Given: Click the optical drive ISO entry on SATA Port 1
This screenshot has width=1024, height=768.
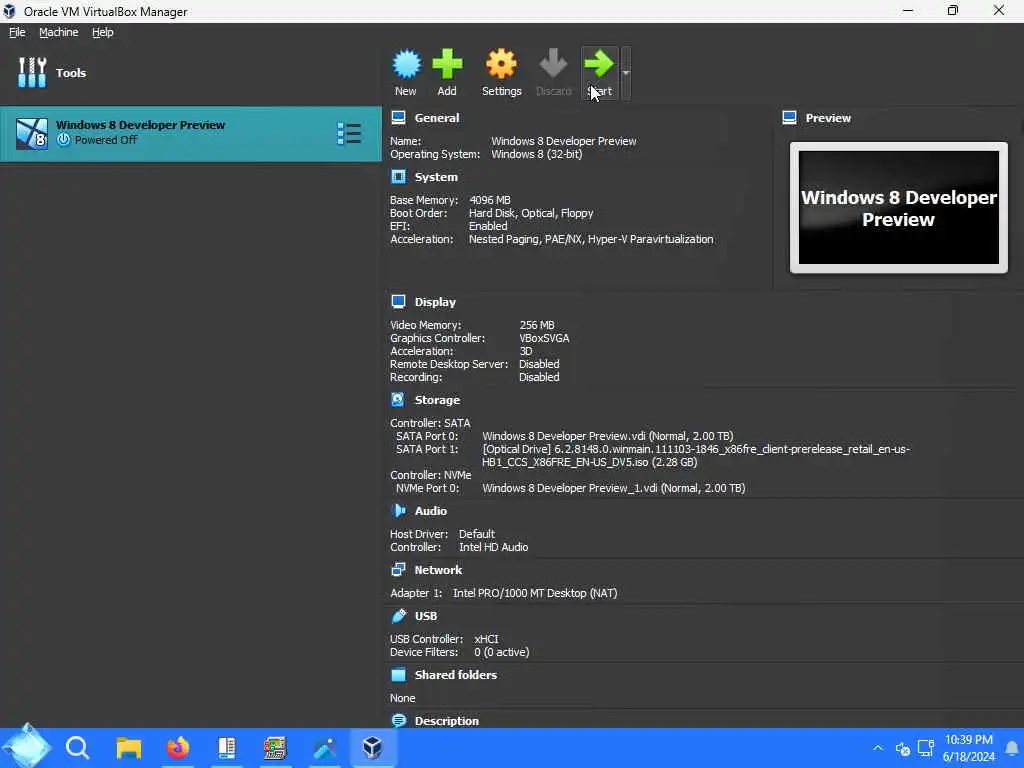Looking at the screenshot, I should 696,455.
